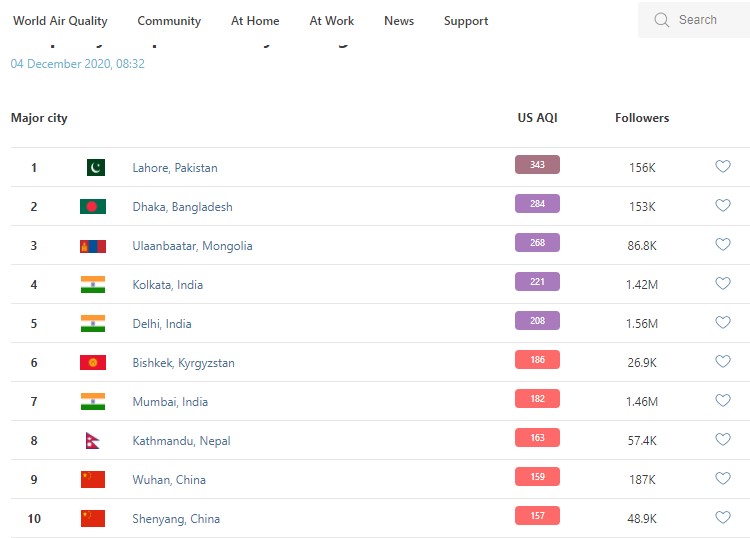The height and width of the screenshot is (538, 750).
Task: Click the magnifying glass search icon
Action: tap(661, 20)
